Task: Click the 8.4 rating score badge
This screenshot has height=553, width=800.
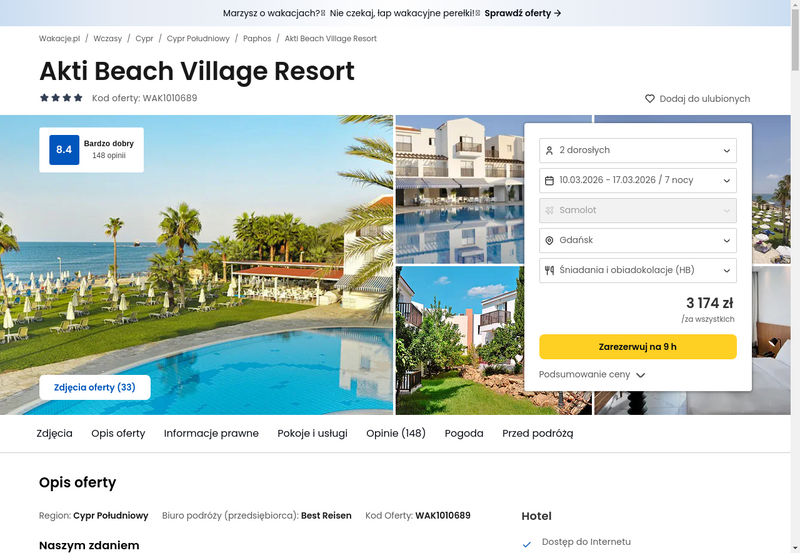Action: [64, 150]
